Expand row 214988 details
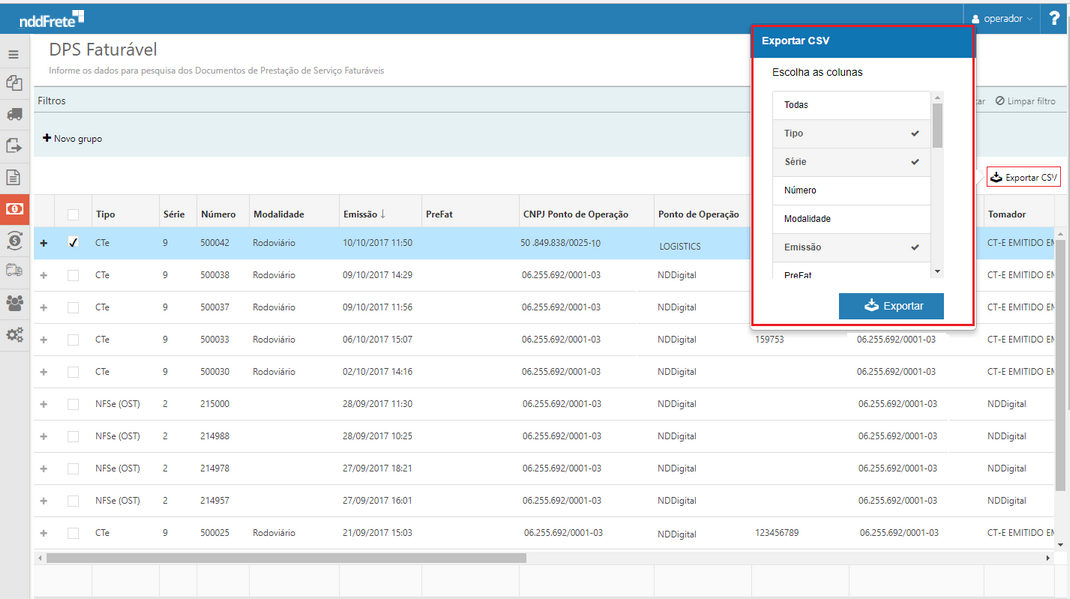The height and width of the screenshot is (599, 1070). point(43,437)
